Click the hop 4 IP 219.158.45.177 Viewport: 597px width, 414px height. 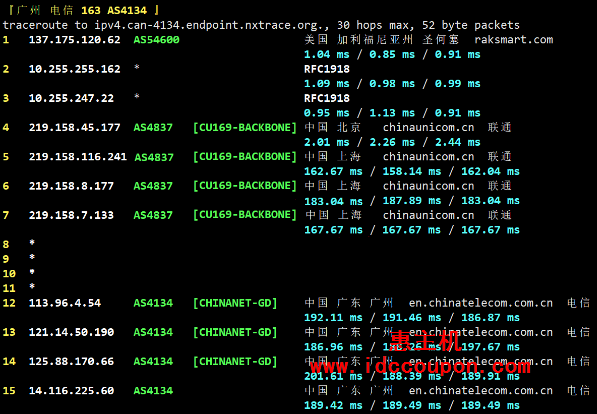pyautogui.click(x=75, y=128)
